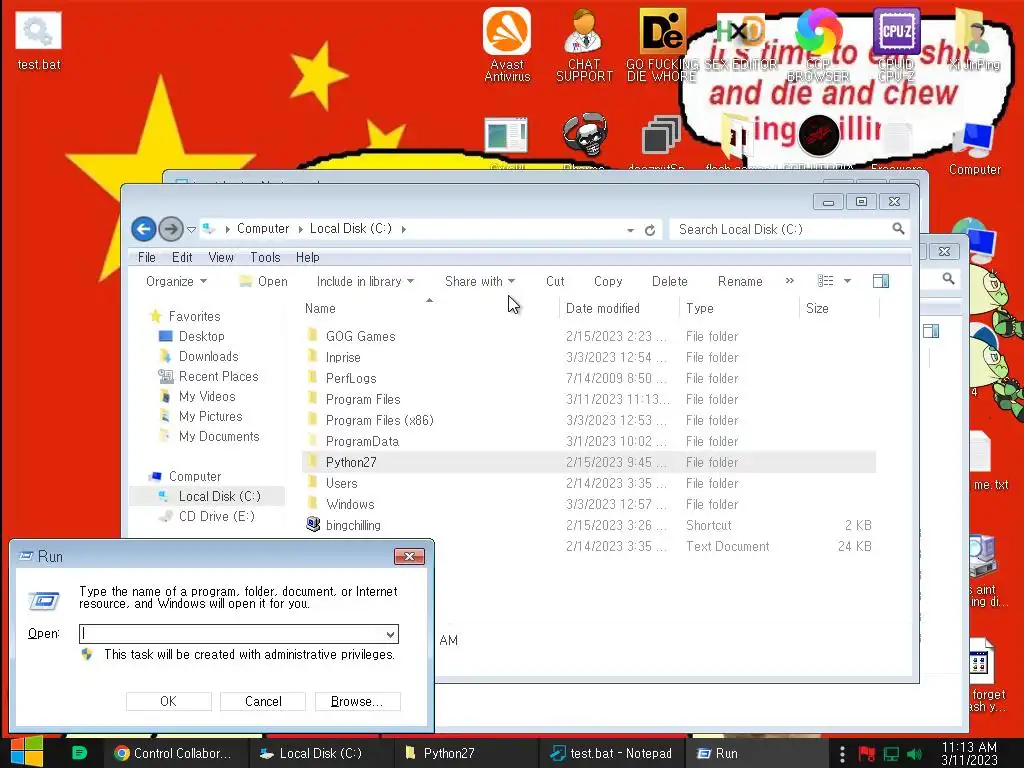Click the Desktop icon under Favorites
Image resolution: width=1024 pixels, height=768 pixels.
[x=166, y=336]
